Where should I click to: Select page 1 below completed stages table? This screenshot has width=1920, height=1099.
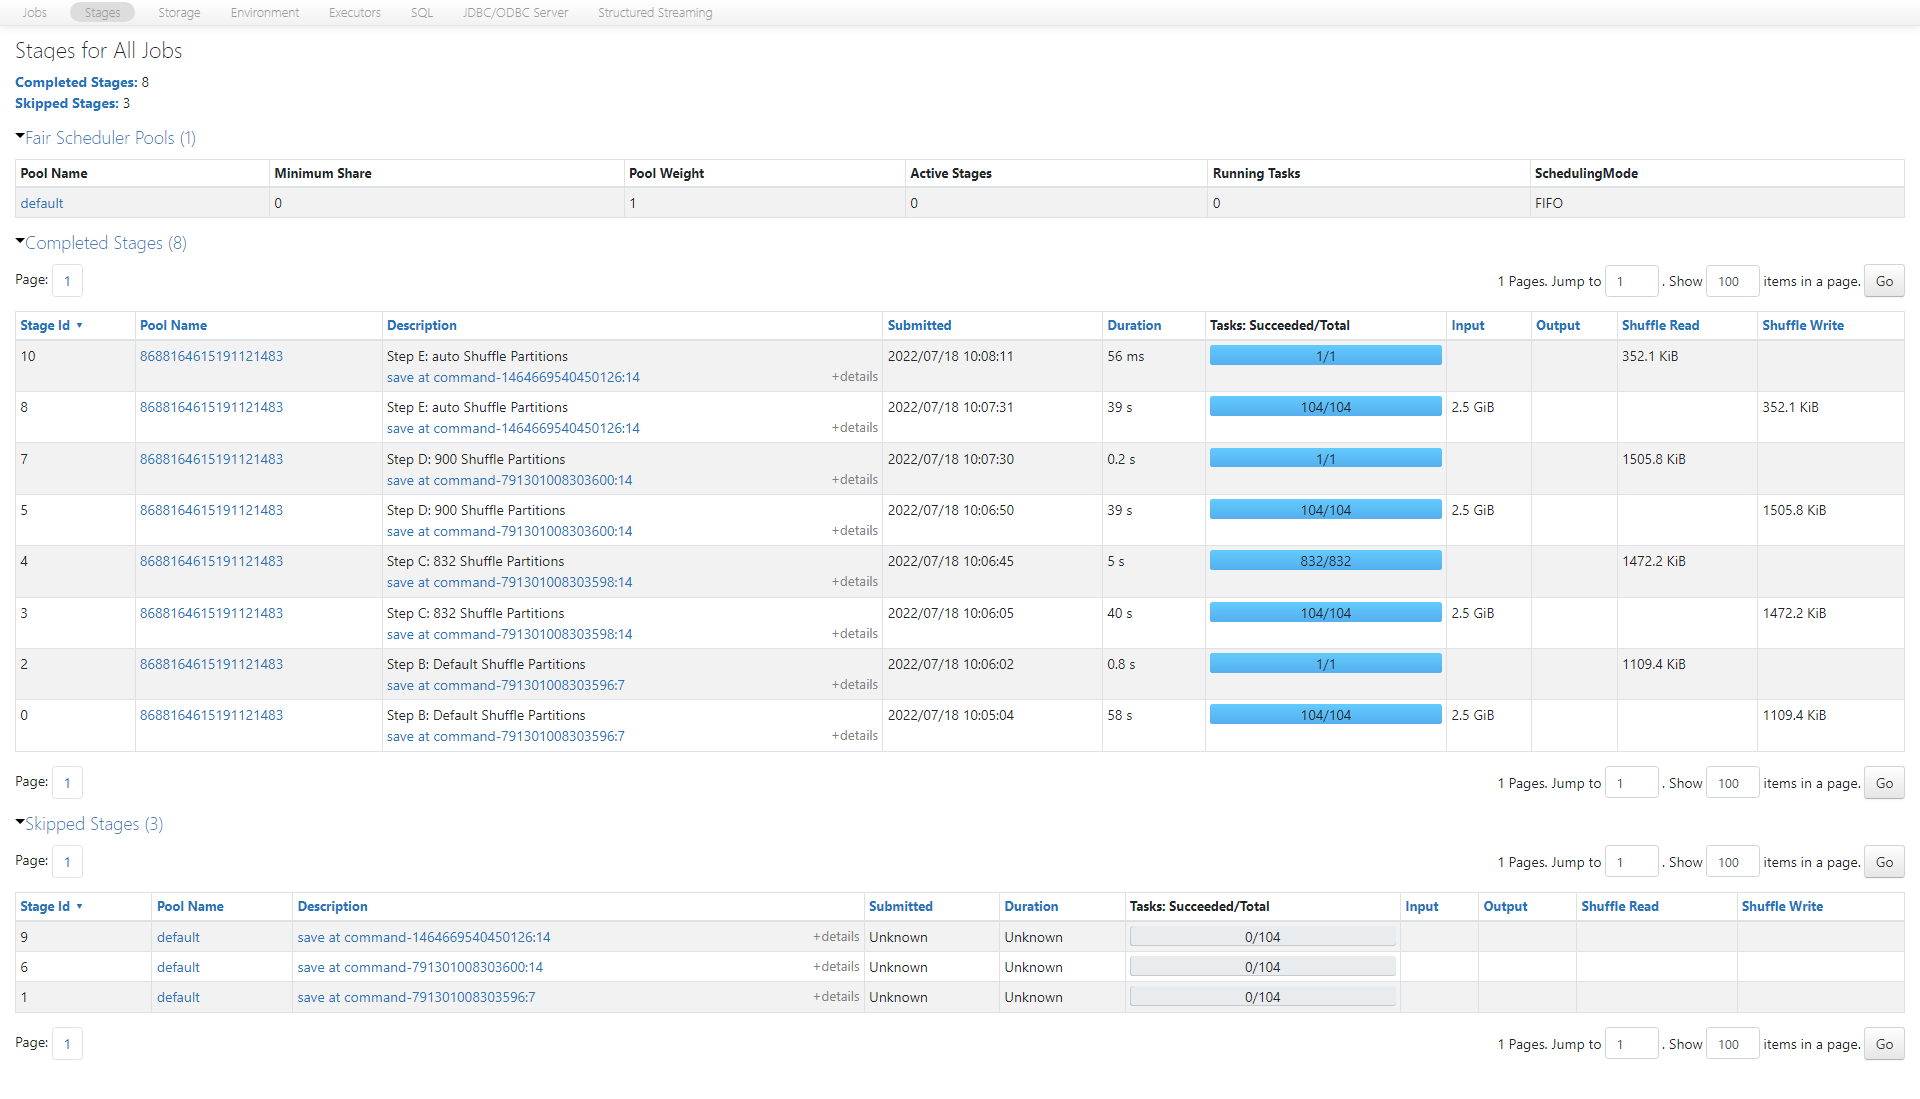(x=67, y=783)
